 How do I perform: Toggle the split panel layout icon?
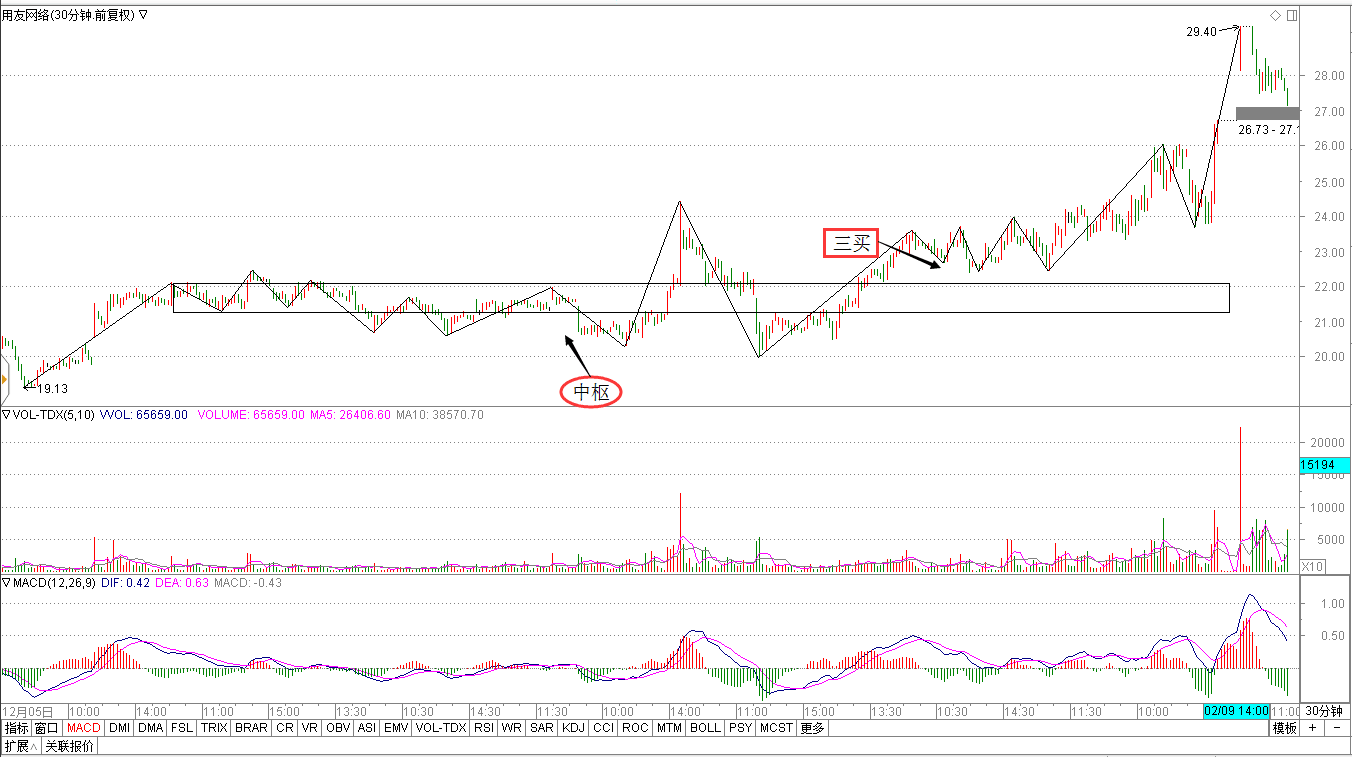[x=1292, y=16]
